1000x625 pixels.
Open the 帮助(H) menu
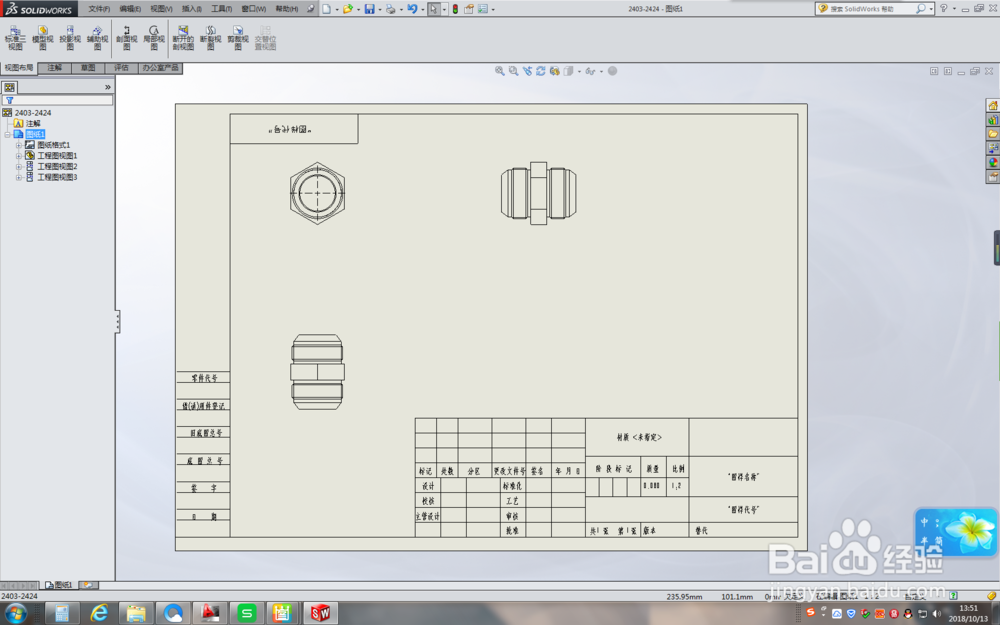(286, 9)
